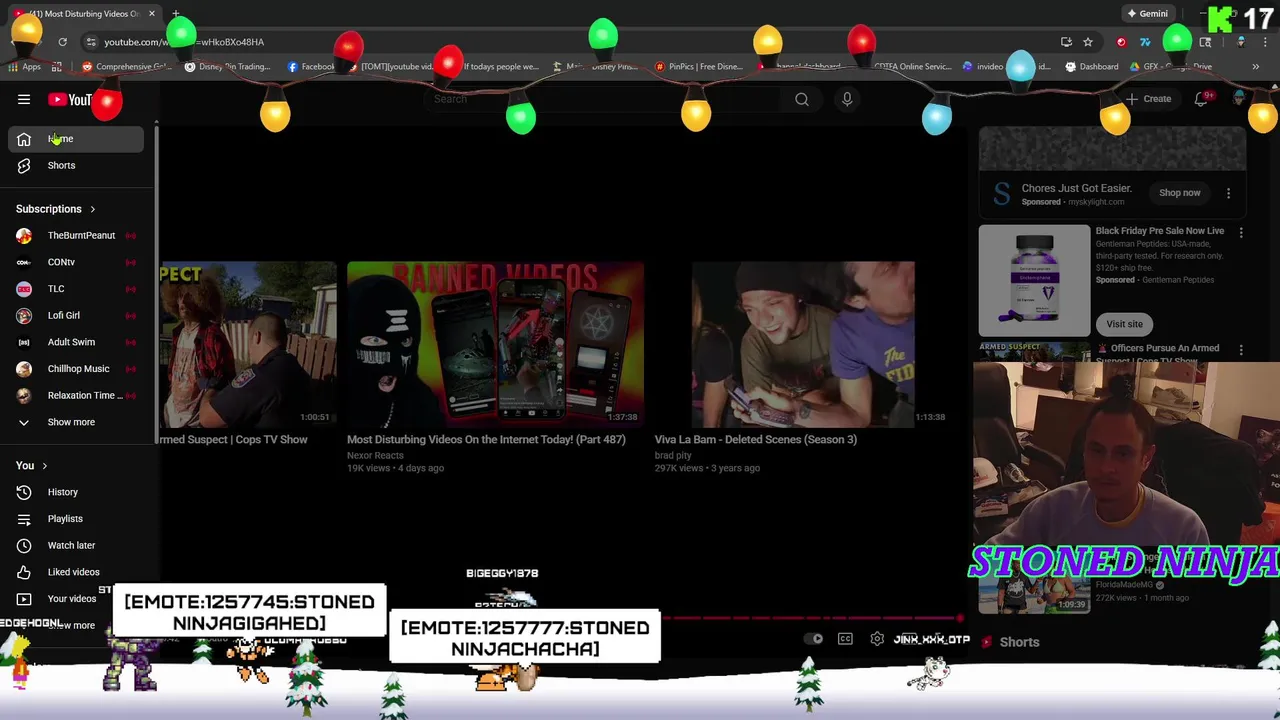Click the Gemini button in Chrome
Screen dimensions: 1280x720
pos(1147,14)
